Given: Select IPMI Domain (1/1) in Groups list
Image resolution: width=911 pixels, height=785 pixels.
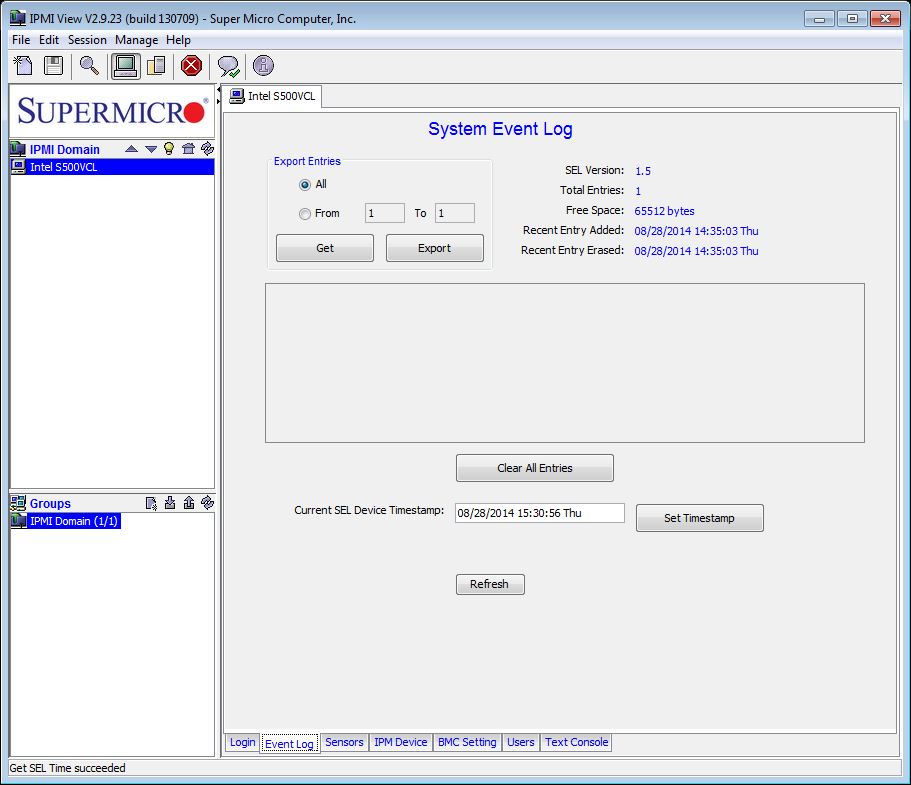Looking at the screenshot, I should click(66, 521).
